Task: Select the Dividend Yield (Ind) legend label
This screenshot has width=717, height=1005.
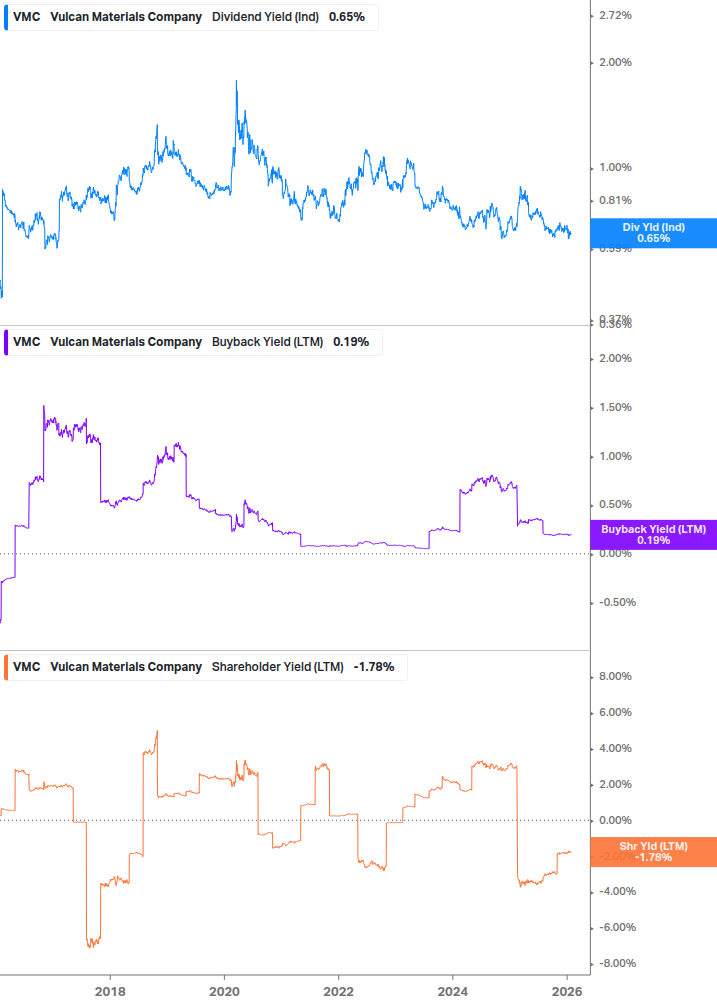Action: [265, 17]
